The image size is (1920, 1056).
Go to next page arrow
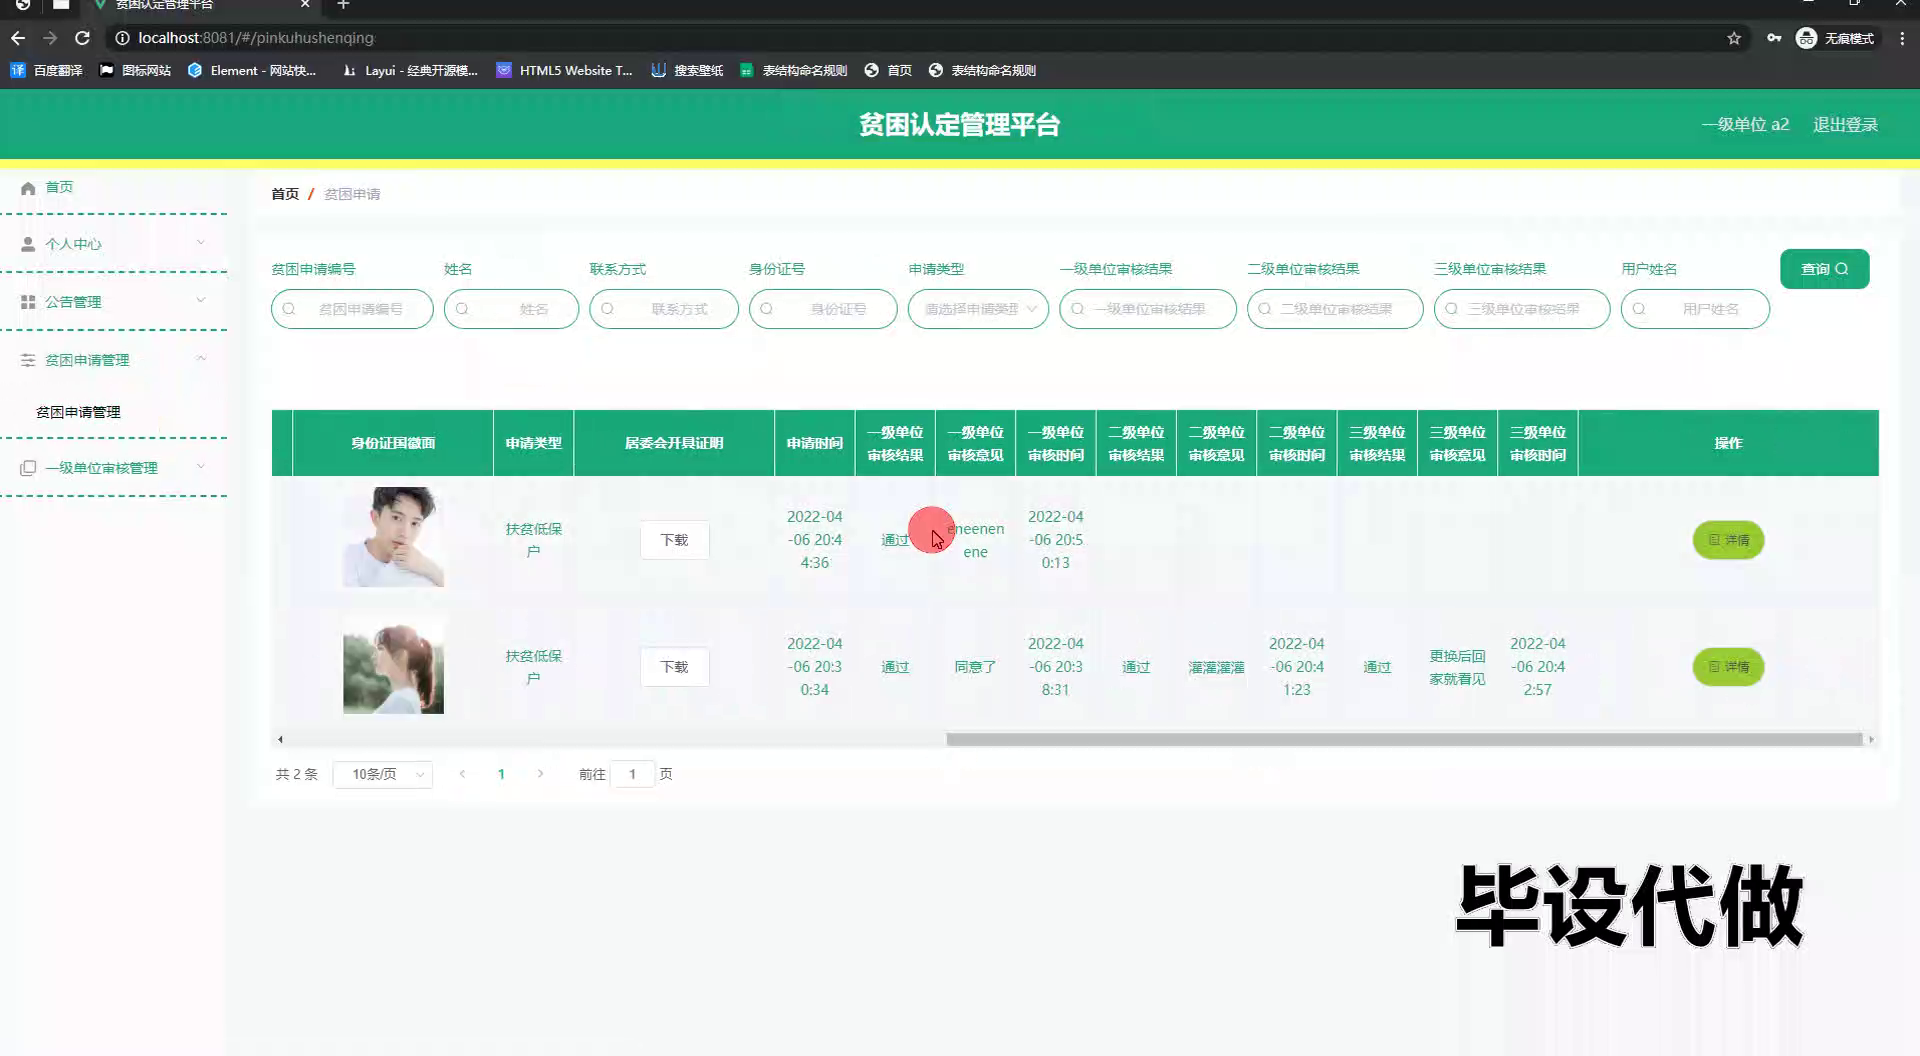point(540,774)
